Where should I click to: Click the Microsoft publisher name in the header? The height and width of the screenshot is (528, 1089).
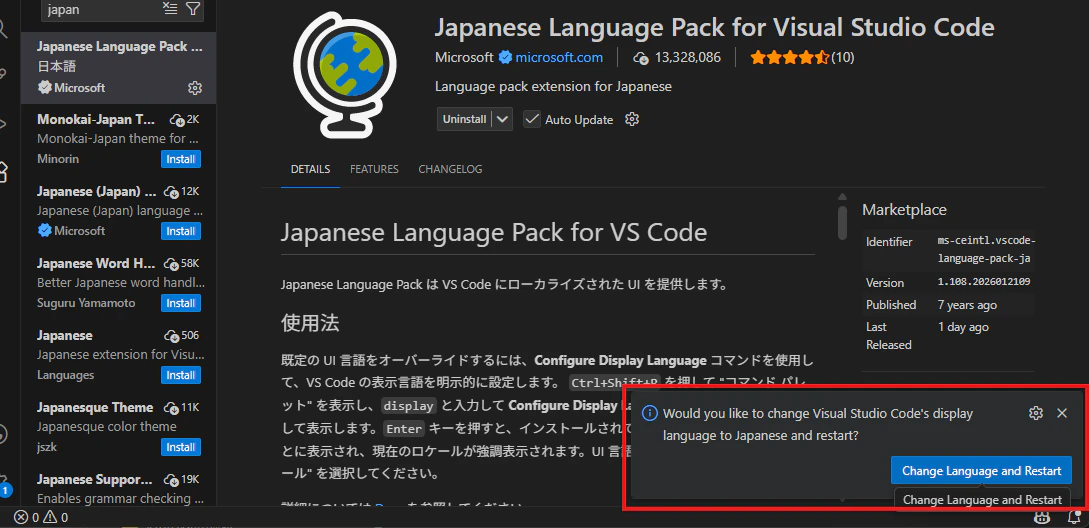pyautogui.click(x=464, y=58)
